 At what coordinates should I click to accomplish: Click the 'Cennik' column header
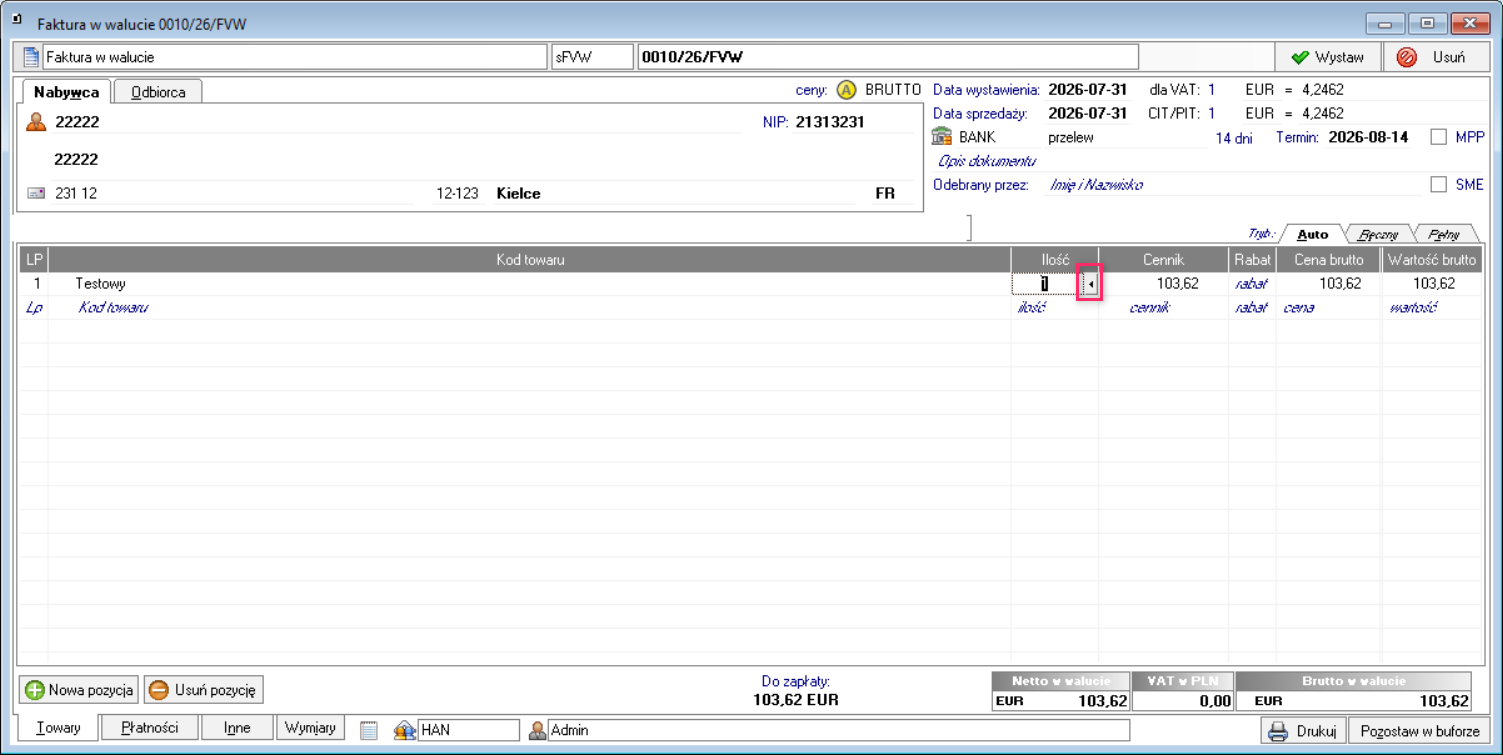1163,260
